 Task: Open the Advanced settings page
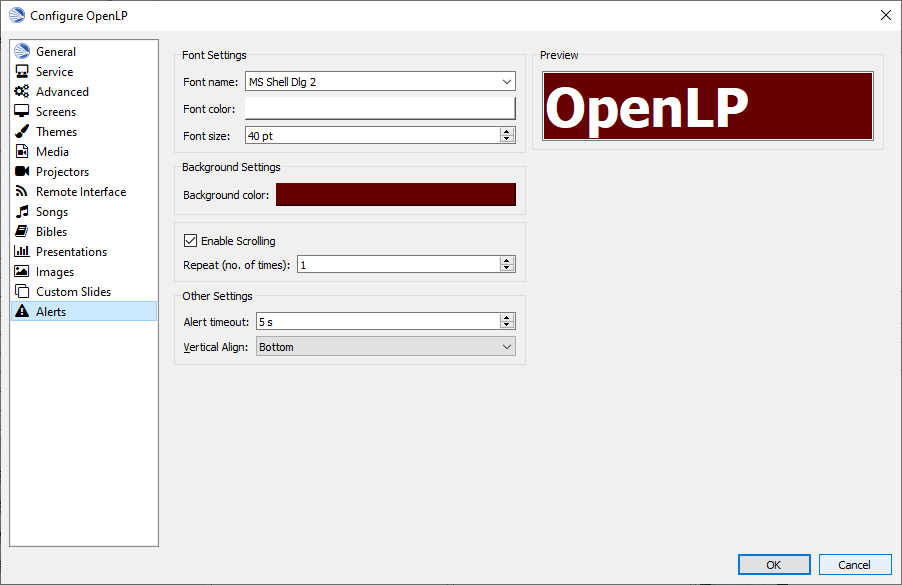point(83,91)
